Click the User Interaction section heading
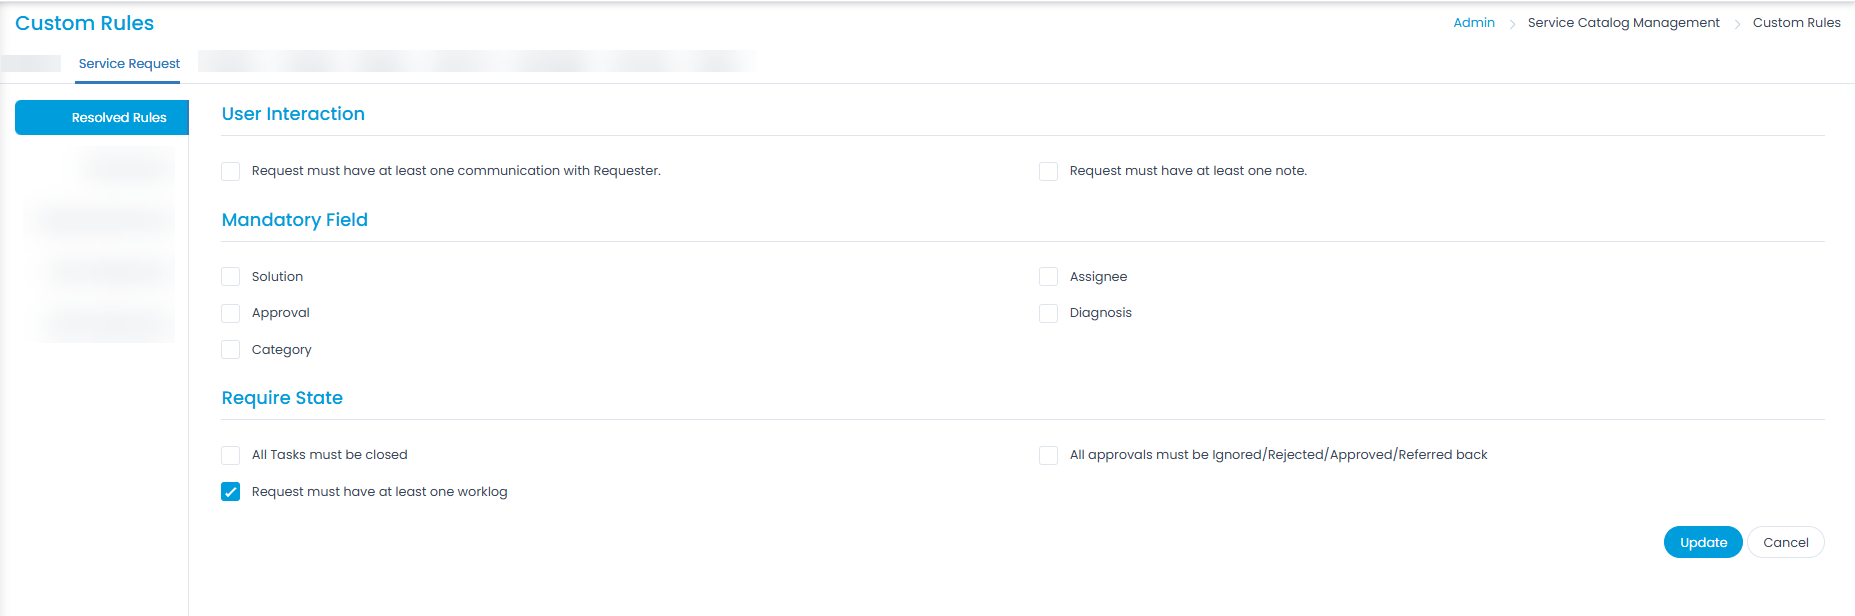 coord(293,114)
